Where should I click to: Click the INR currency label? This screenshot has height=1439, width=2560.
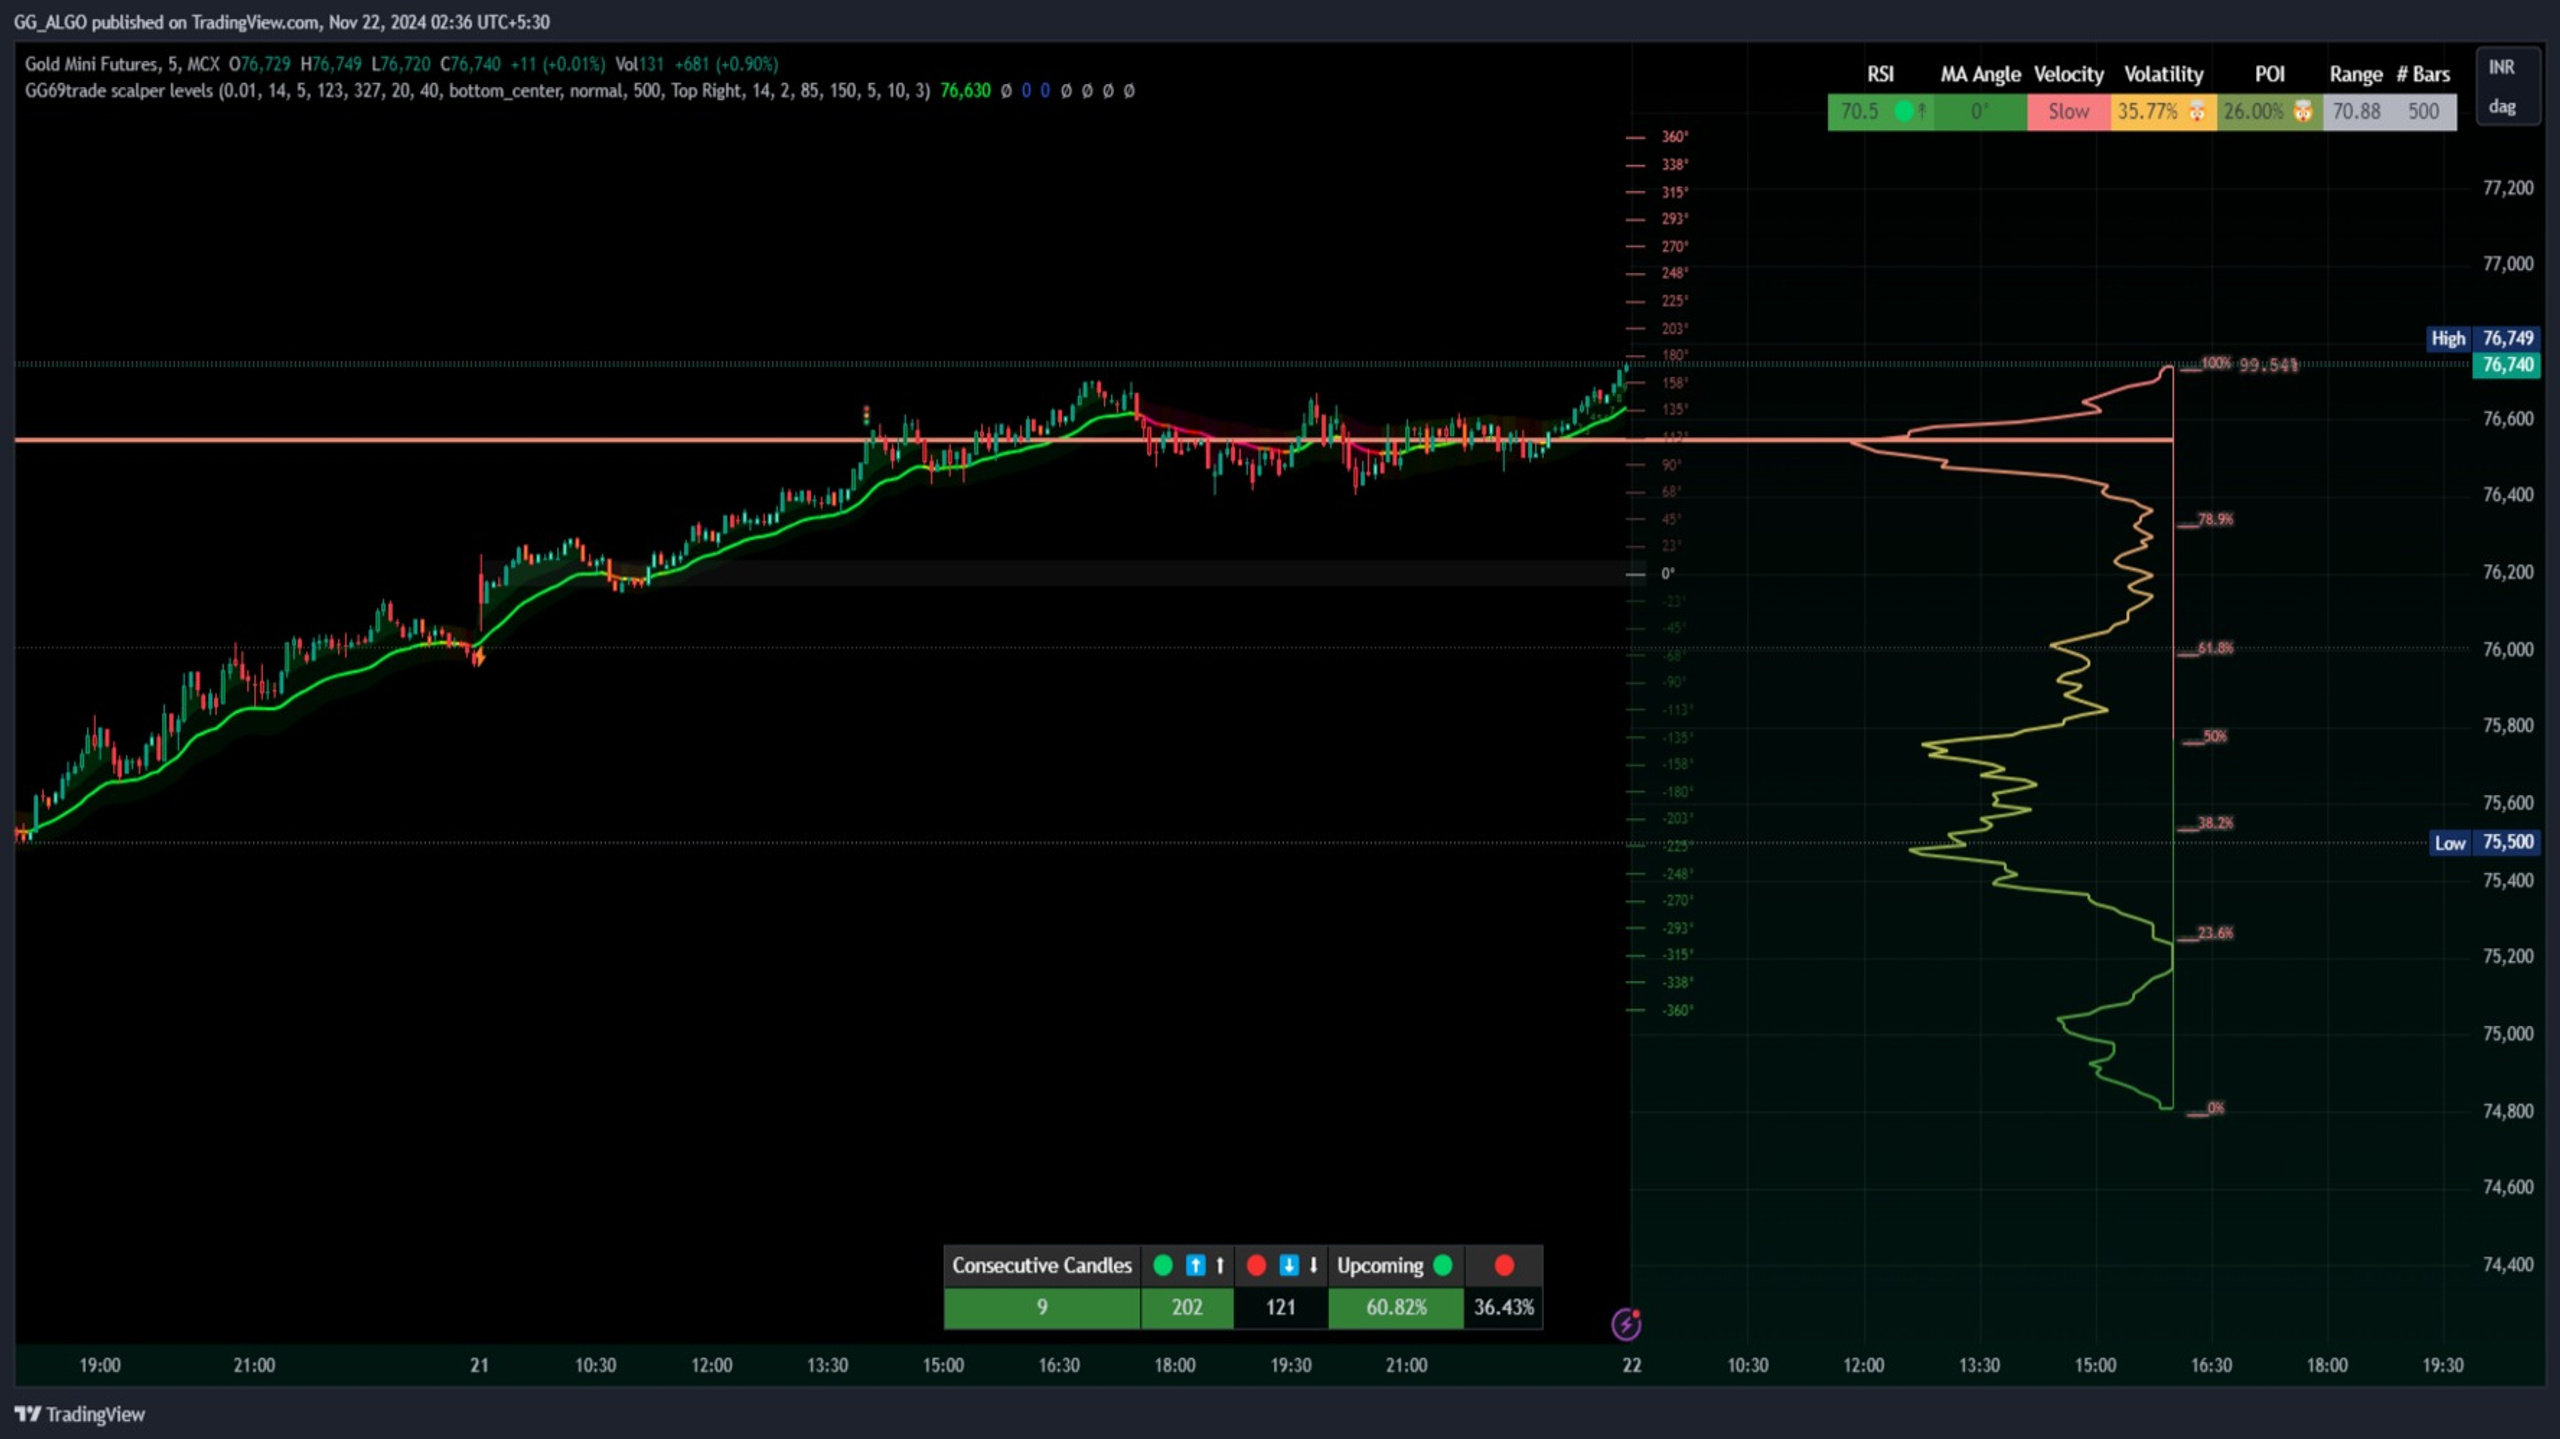click(x=2501, y=67)
